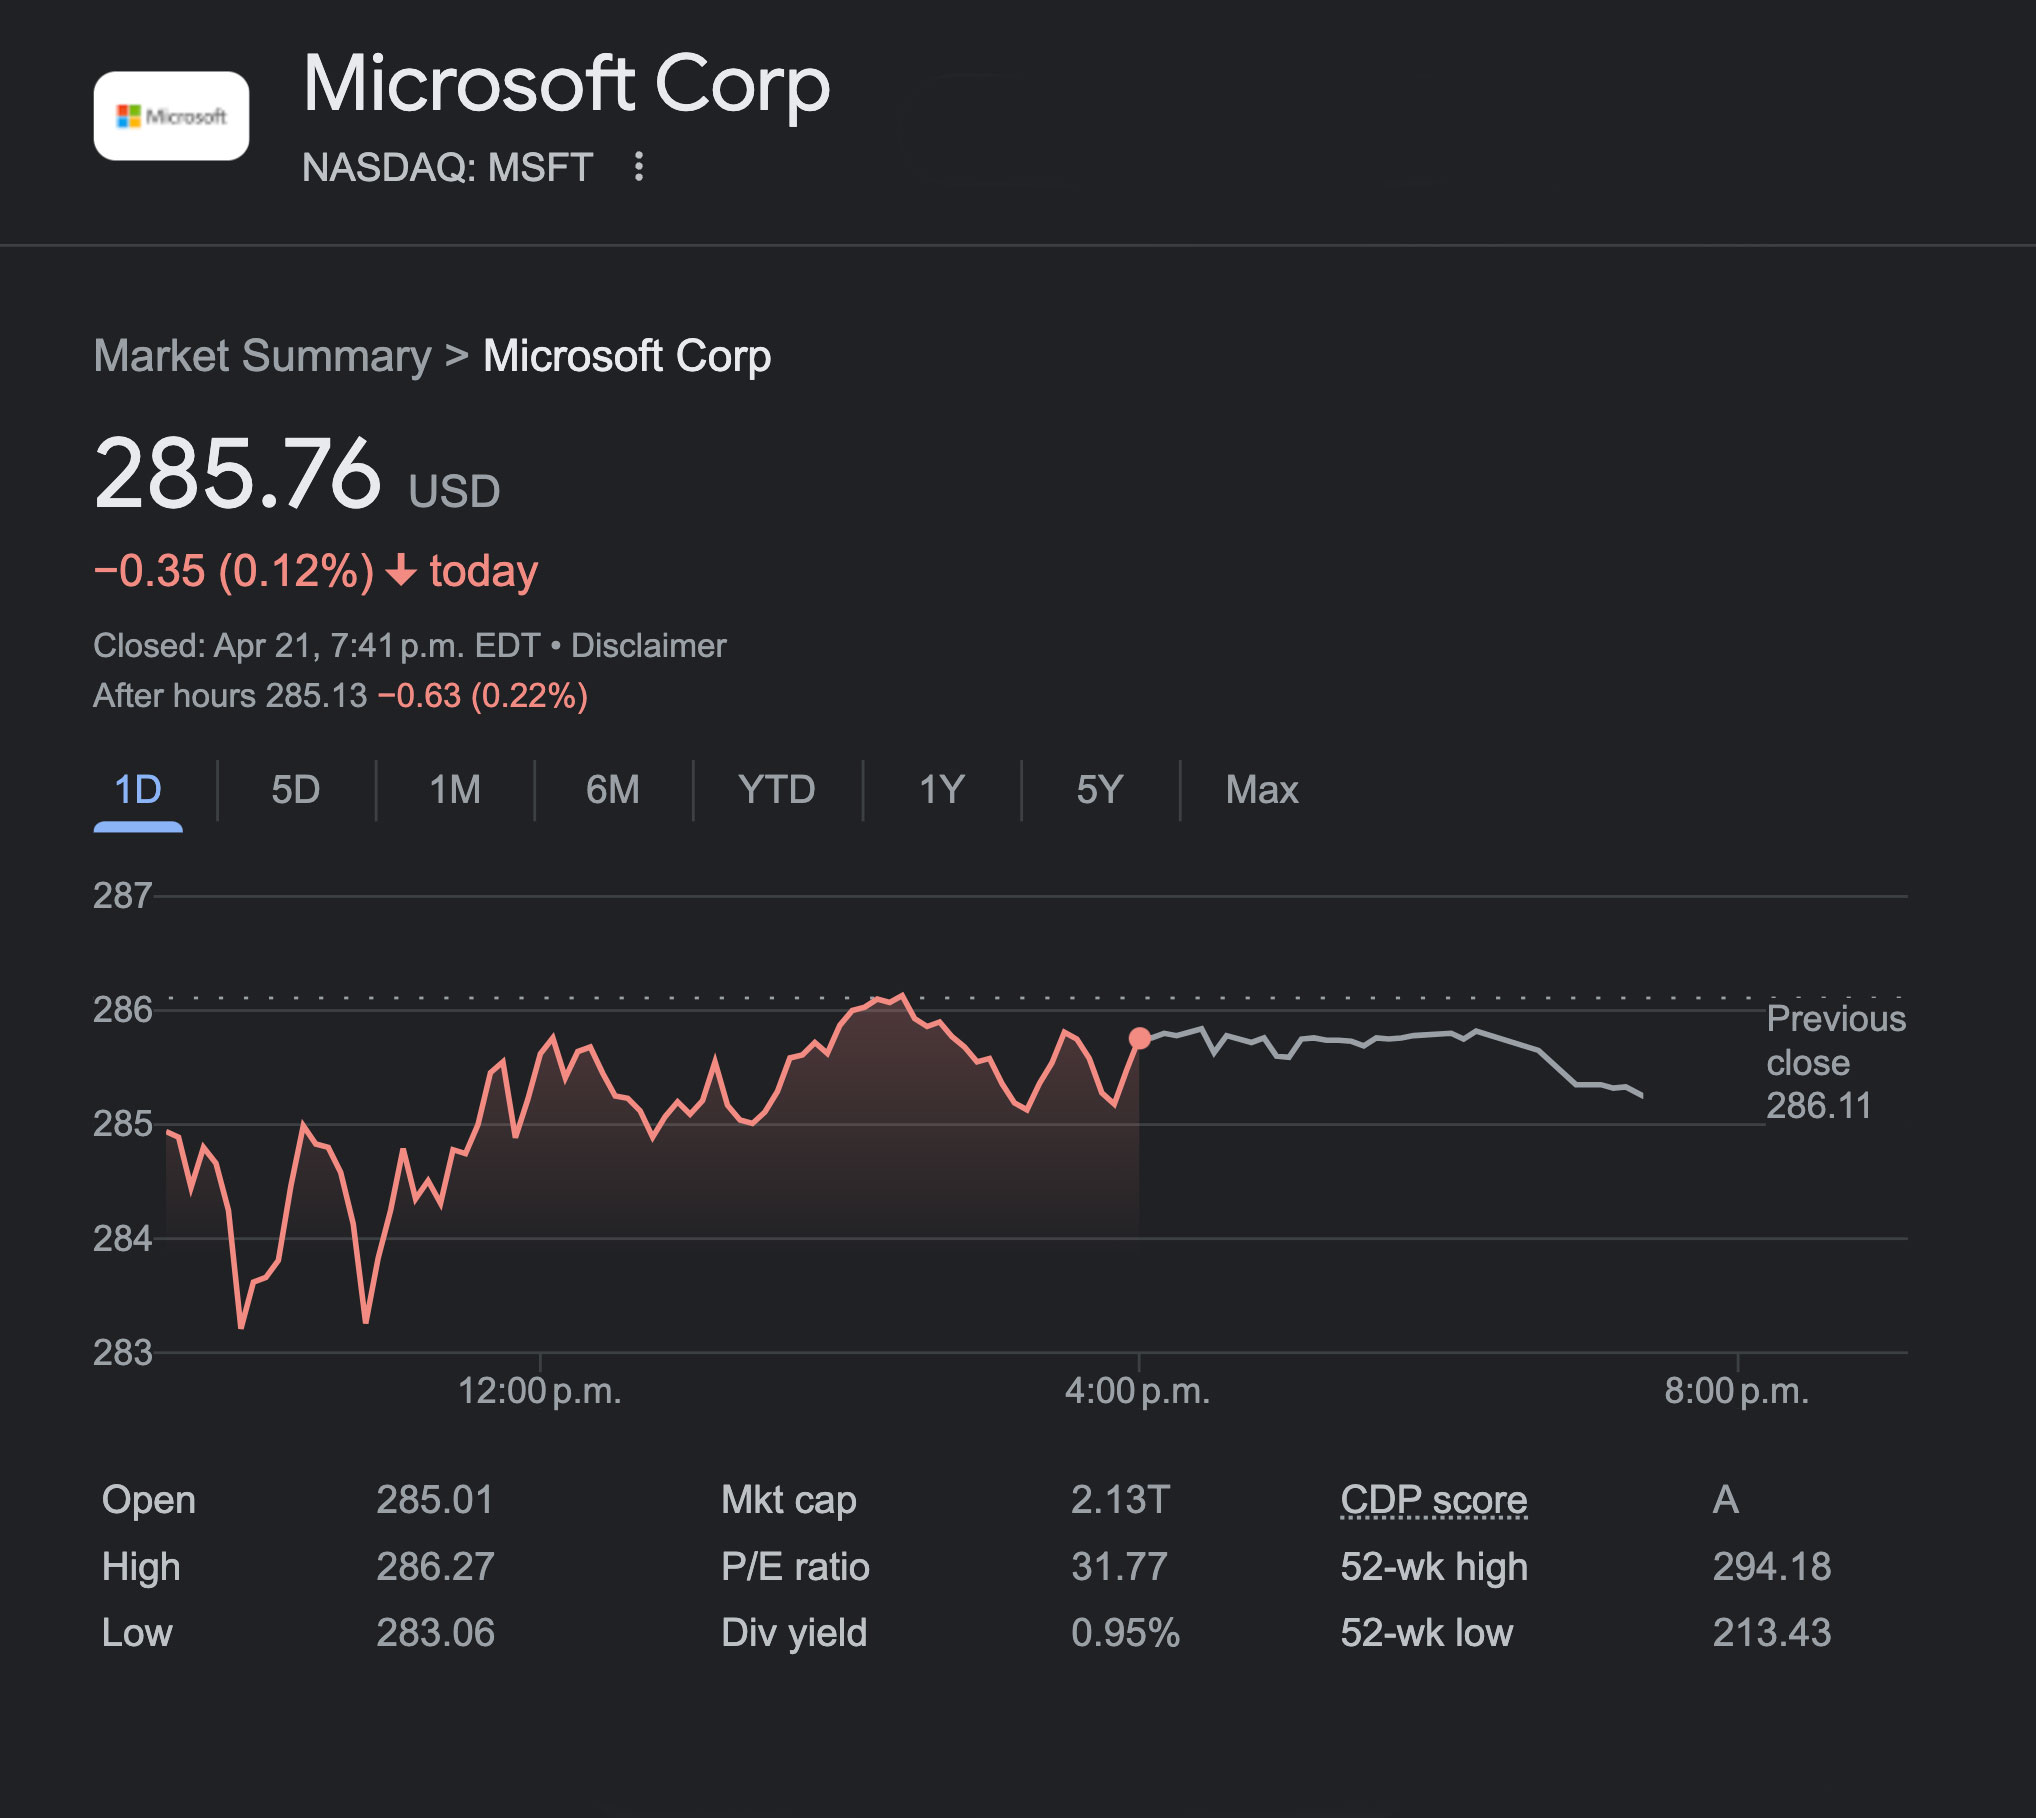The image size is (2036, 1818).
Task: Click the CDP score value A
Action: click(1726, 1500)
